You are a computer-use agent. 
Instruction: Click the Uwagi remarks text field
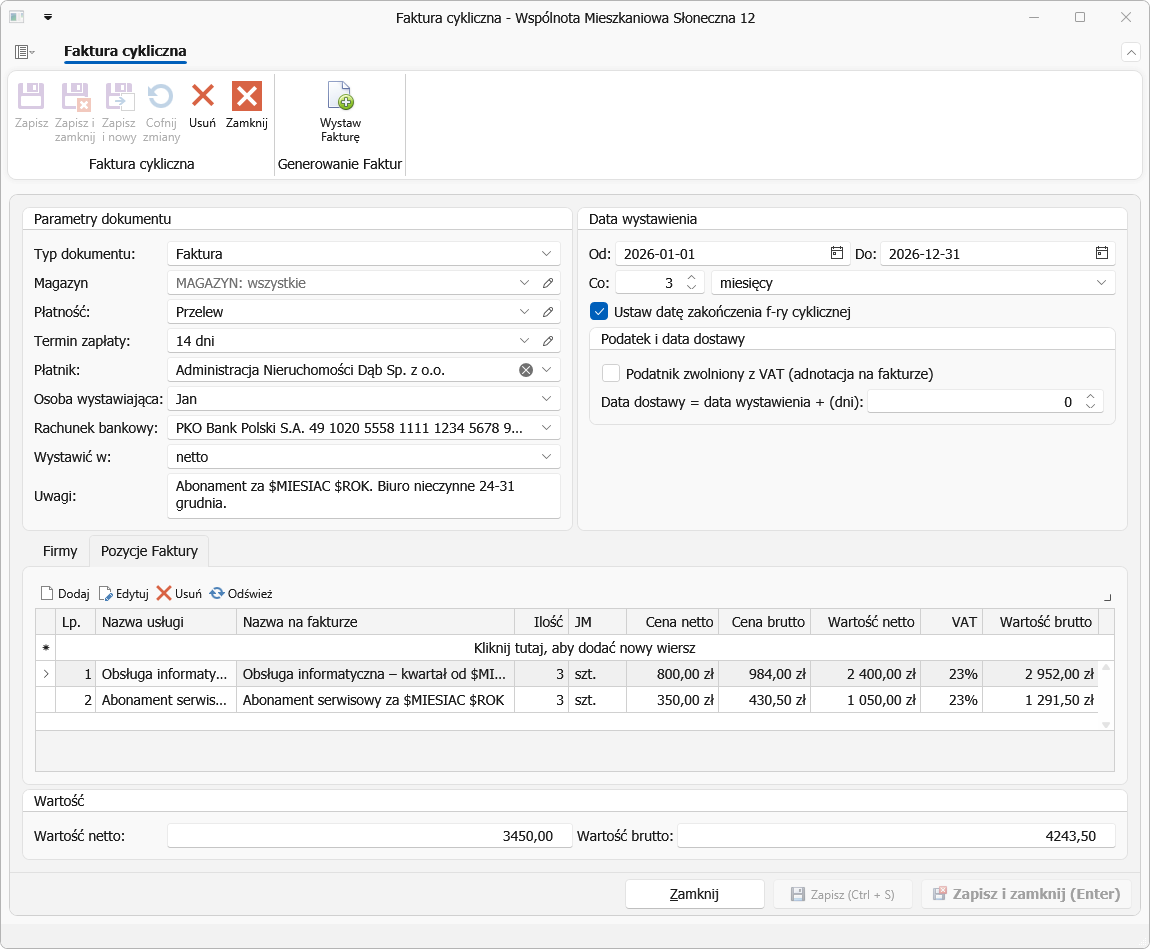click(364, 496)
